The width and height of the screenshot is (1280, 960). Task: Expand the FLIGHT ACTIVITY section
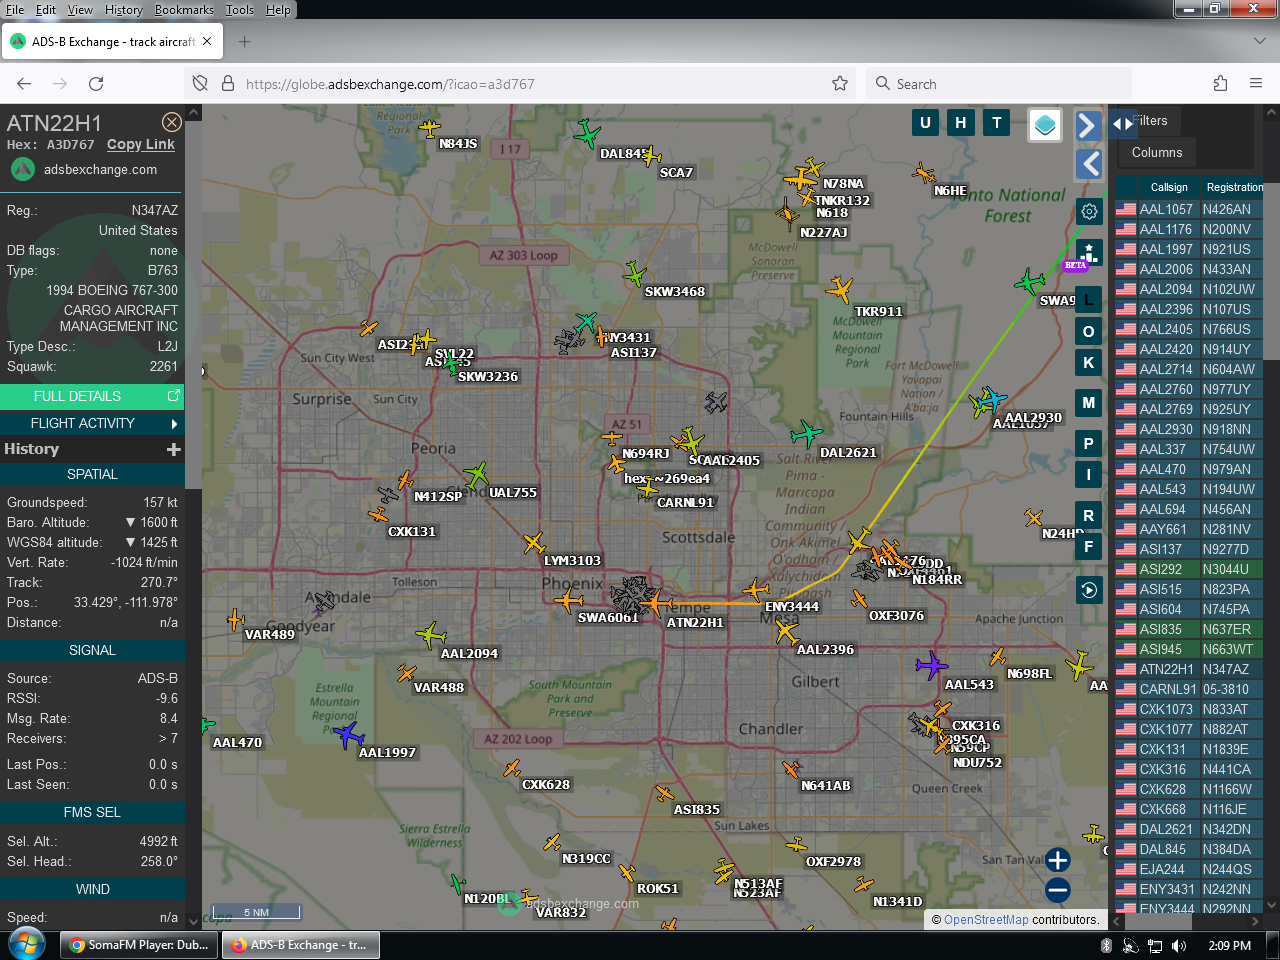[x=92, y=423]
